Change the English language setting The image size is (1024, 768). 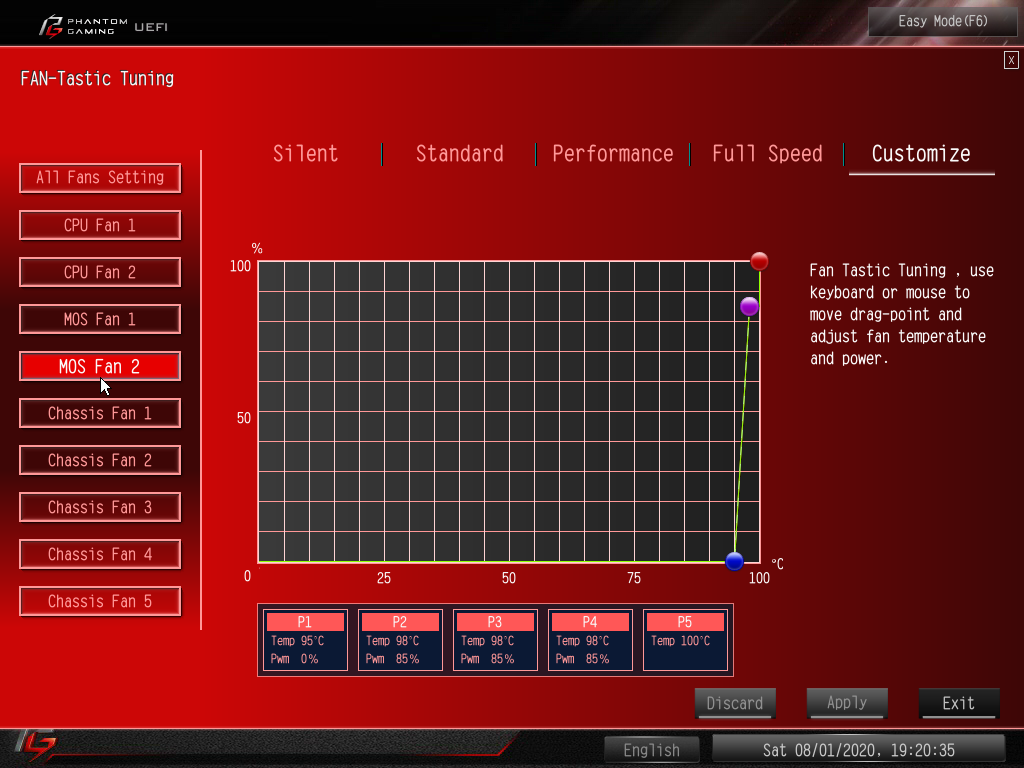(x=652, y=750)
